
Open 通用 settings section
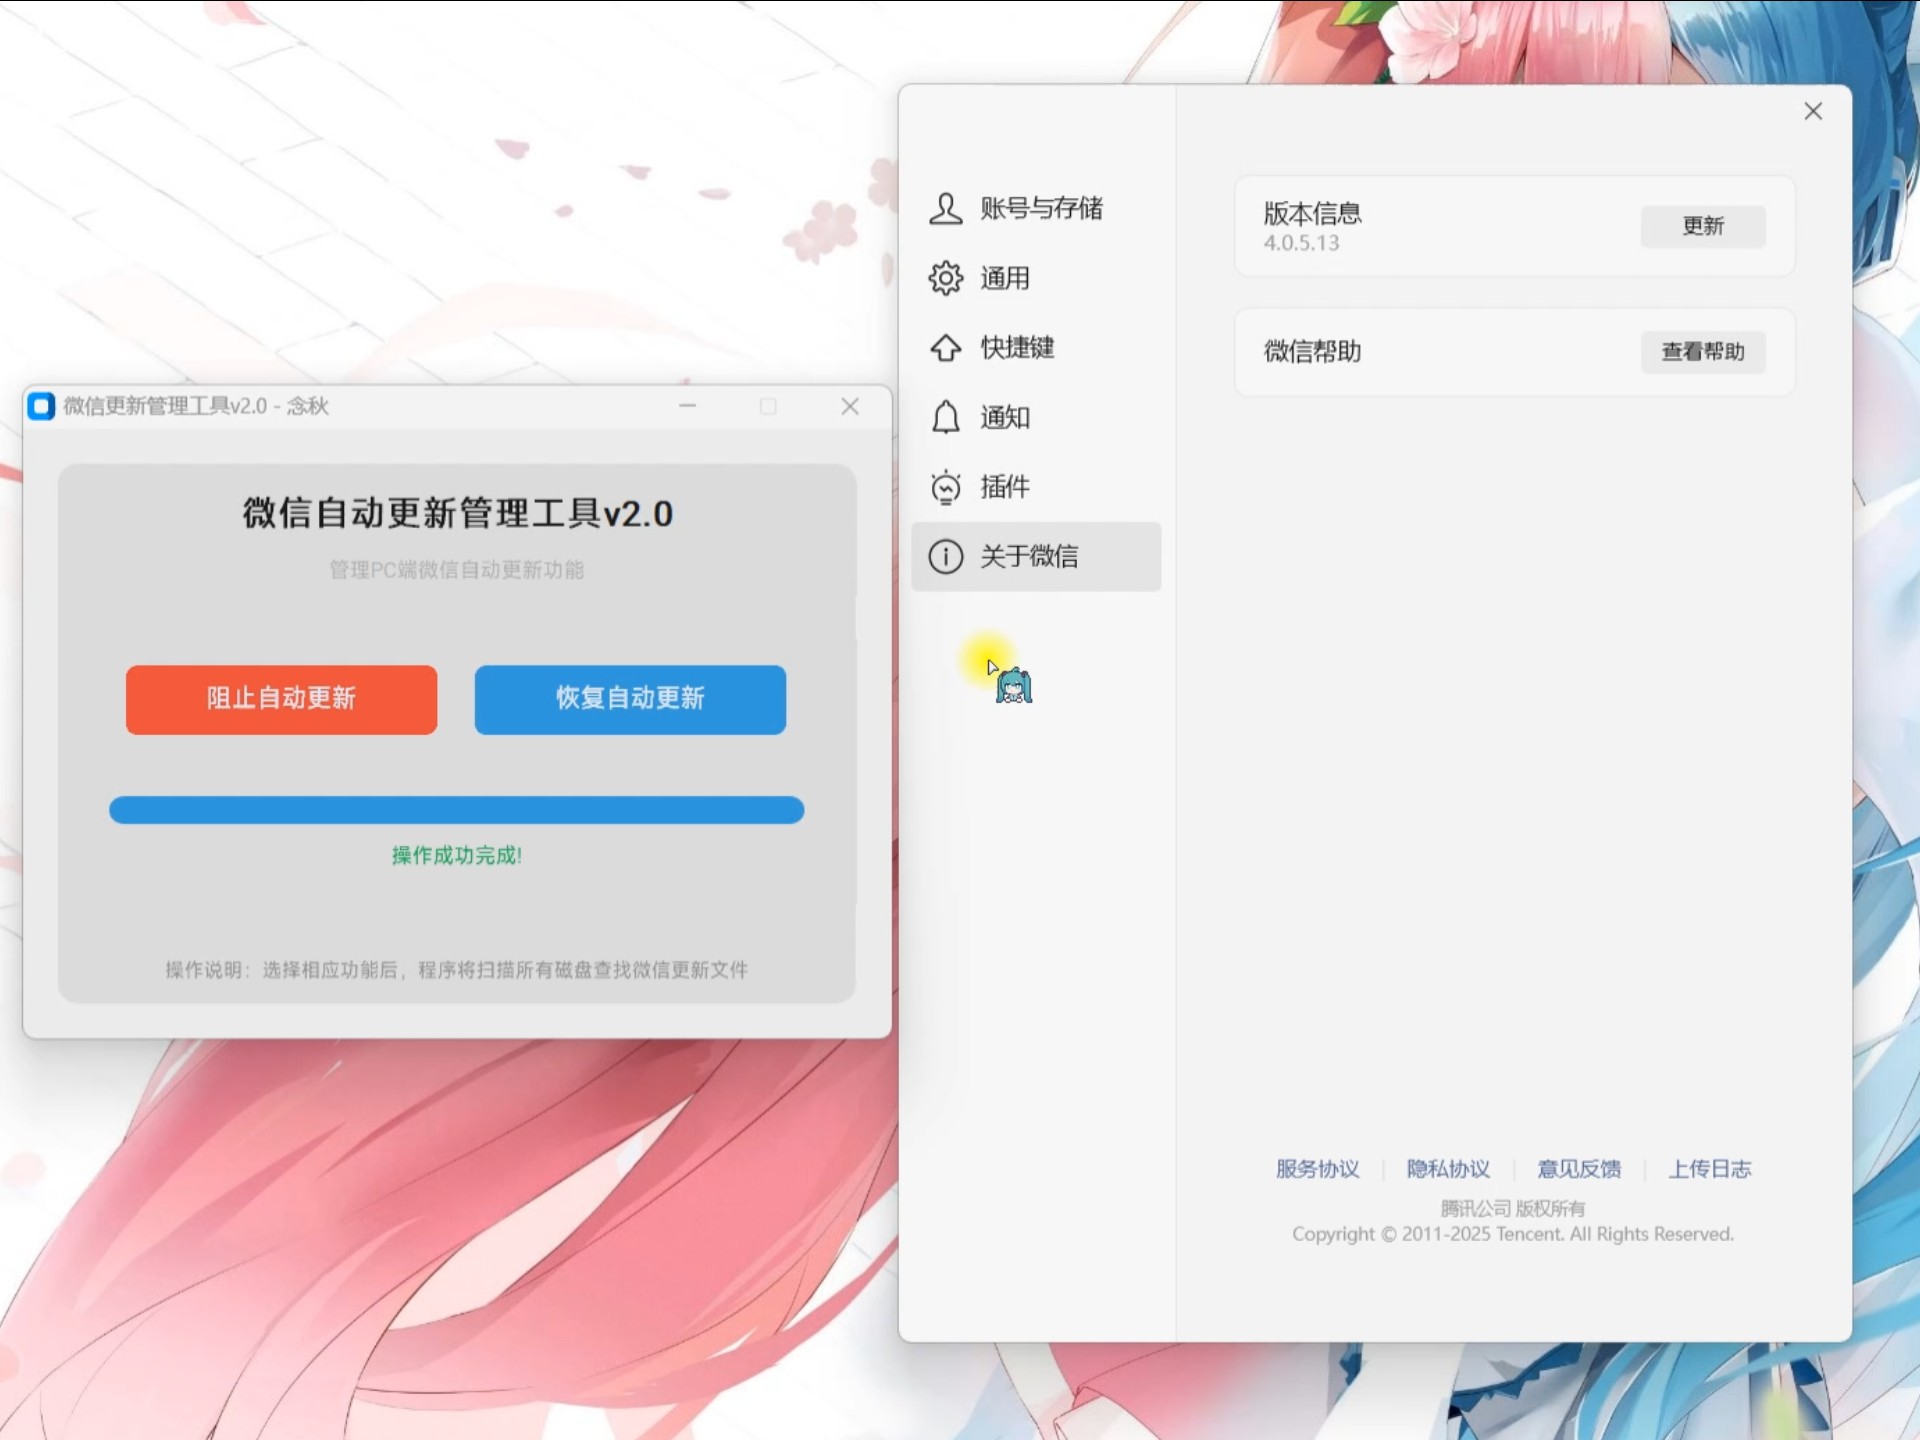[1036, 278]
